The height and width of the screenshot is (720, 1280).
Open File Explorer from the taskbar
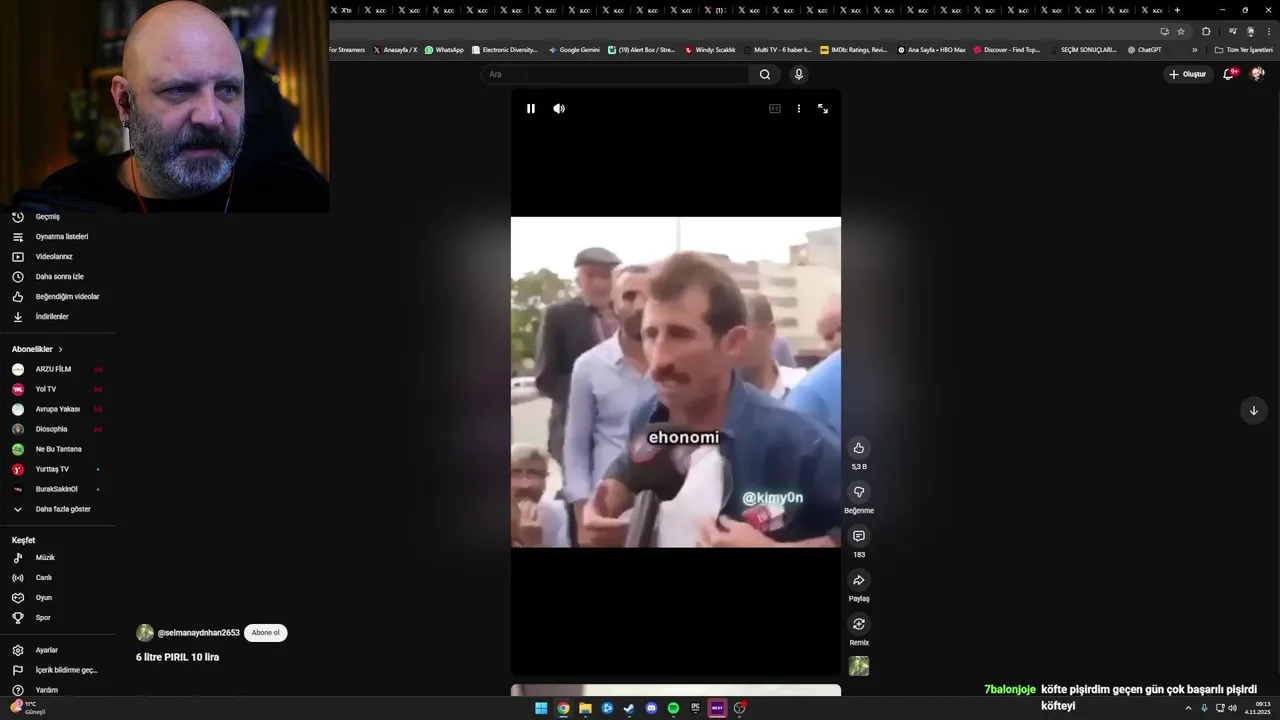pyautogui.click(x=585, y=708)
